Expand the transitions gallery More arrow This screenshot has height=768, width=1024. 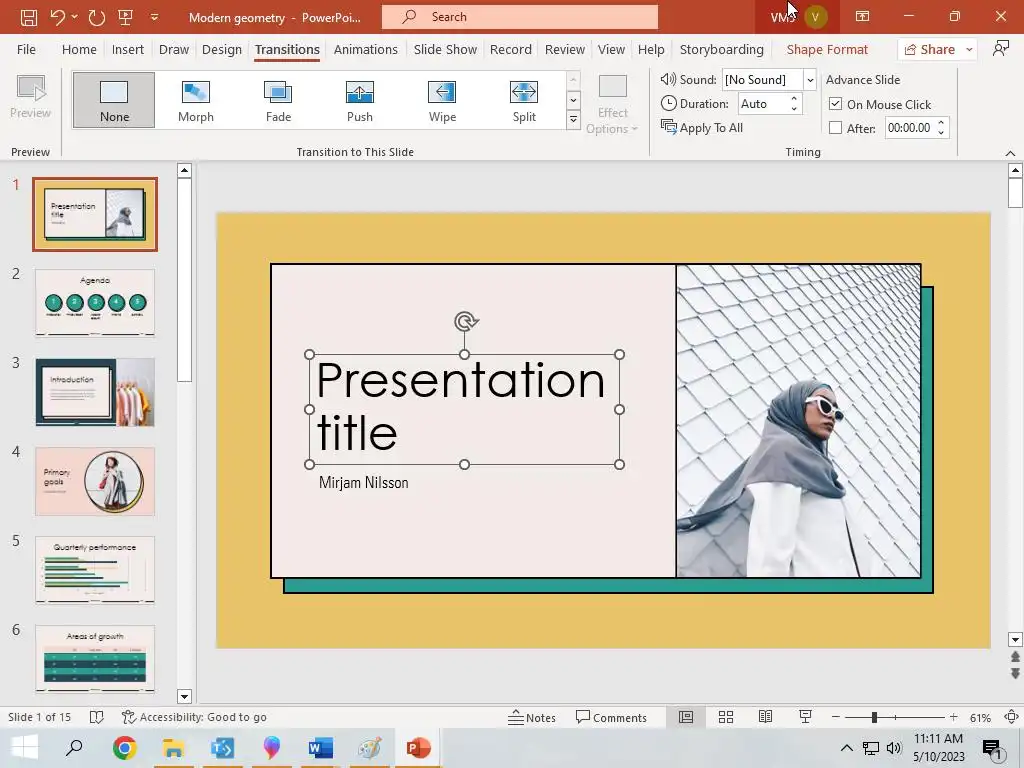point(573,120)
